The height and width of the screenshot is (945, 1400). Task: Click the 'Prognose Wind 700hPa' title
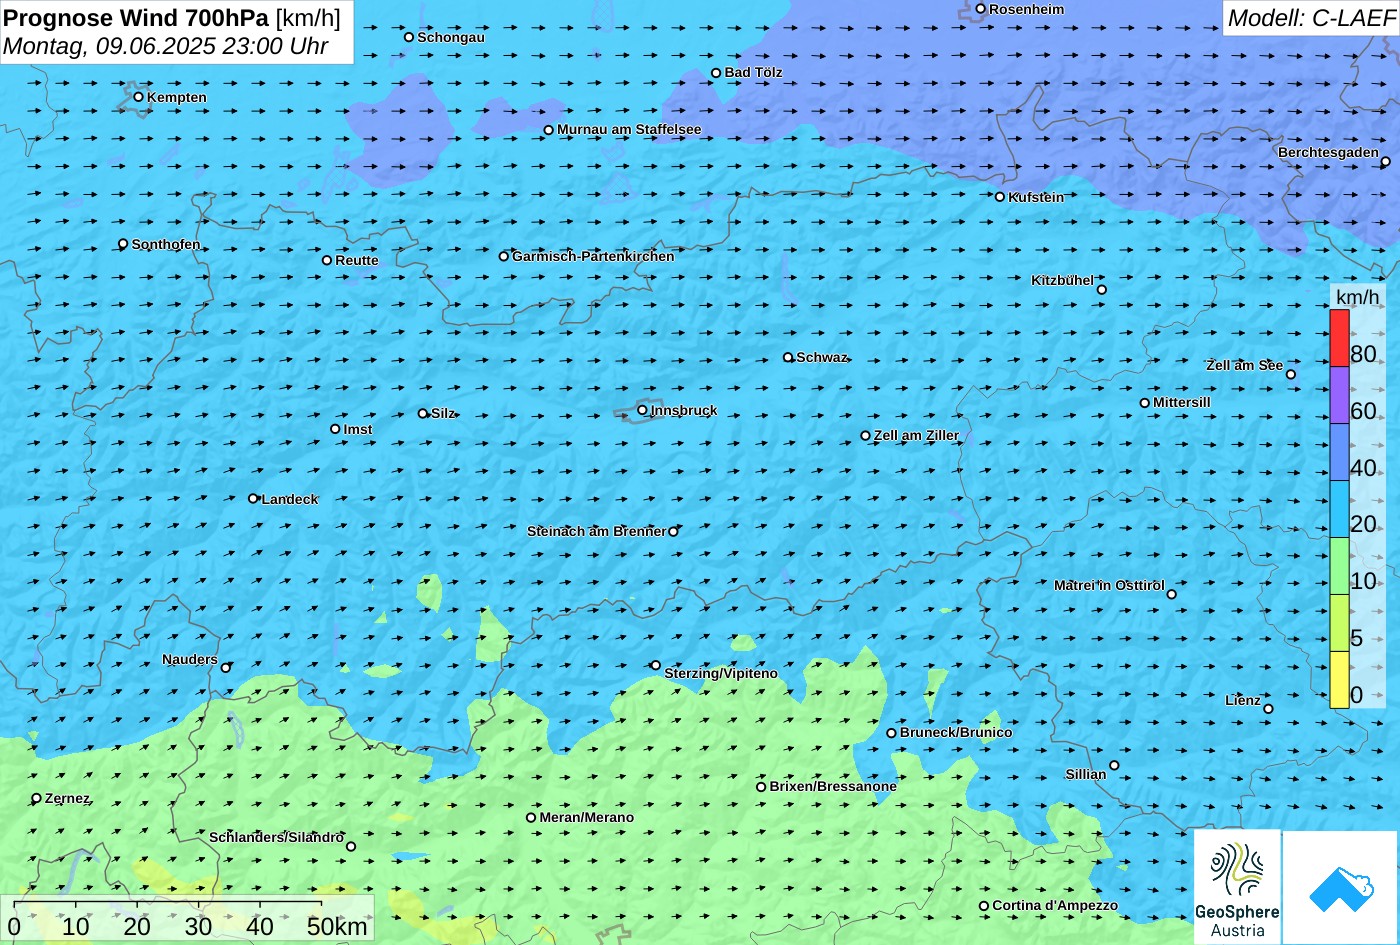pyautogui.click(x=136, y=18)
